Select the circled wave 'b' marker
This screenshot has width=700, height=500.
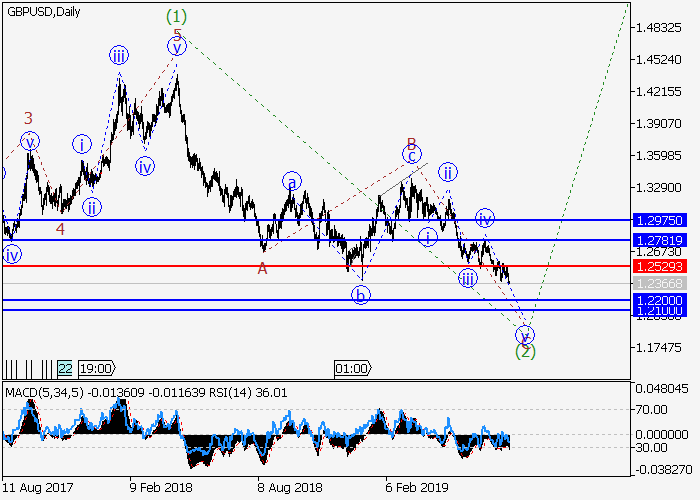pyautogui.click(x=360, y=294)
